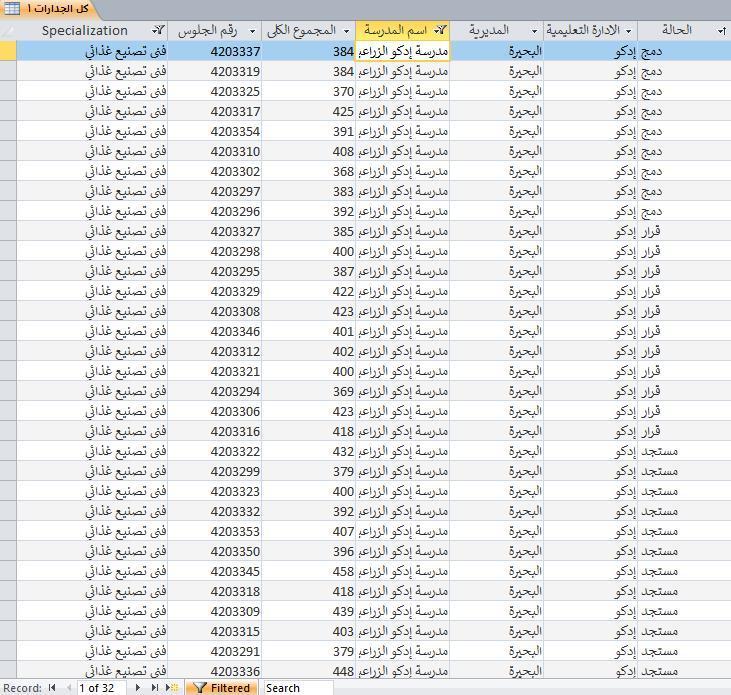Click seat number cell 4203327
This screenshot has width=731, height=695.
click(x=214, y=232)
